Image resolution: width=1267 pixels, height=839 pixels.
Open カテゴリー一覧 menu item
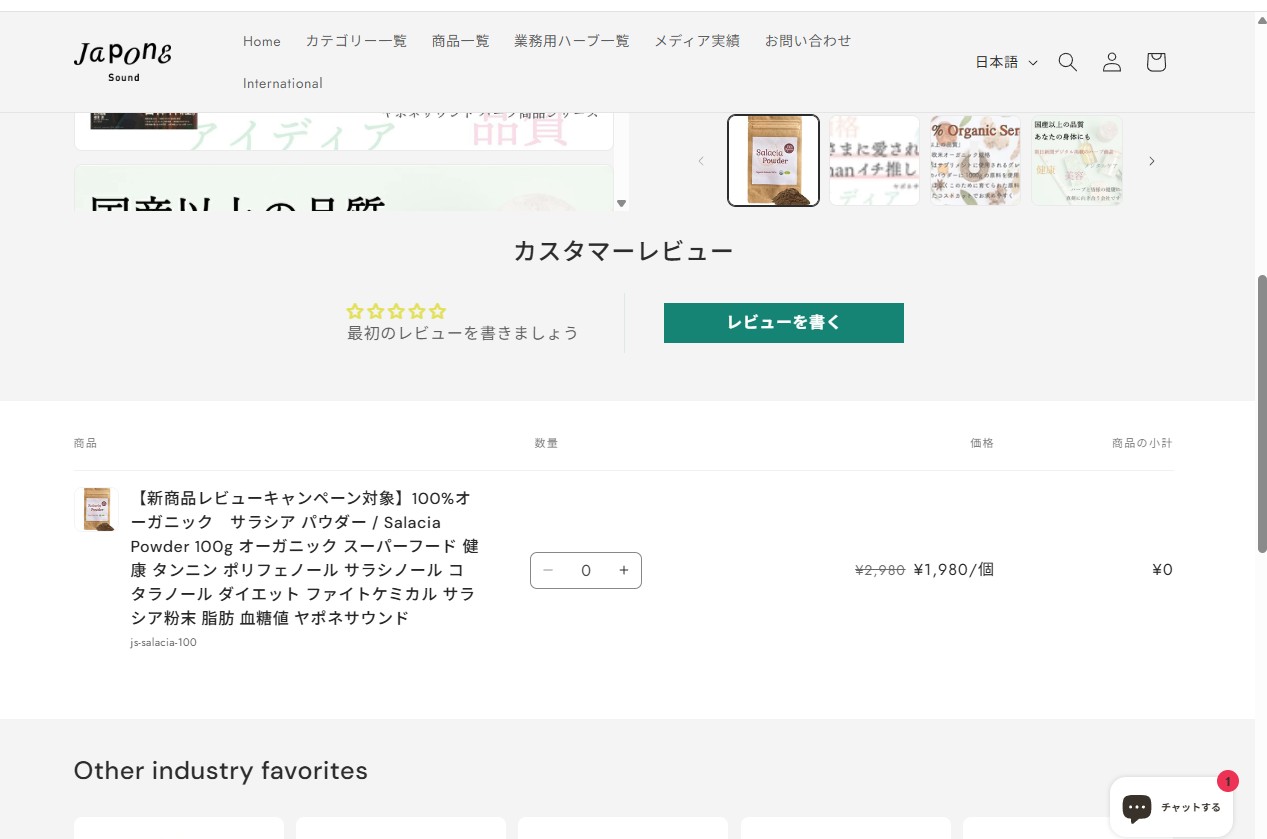[x=356, y=41]
